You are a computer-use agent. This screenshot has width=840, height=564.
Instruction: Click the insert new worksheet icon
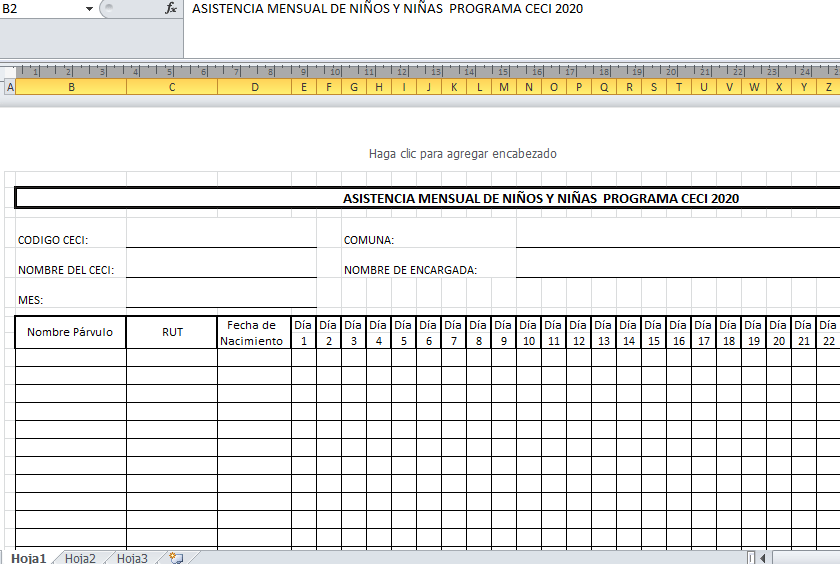pos(177,558)
